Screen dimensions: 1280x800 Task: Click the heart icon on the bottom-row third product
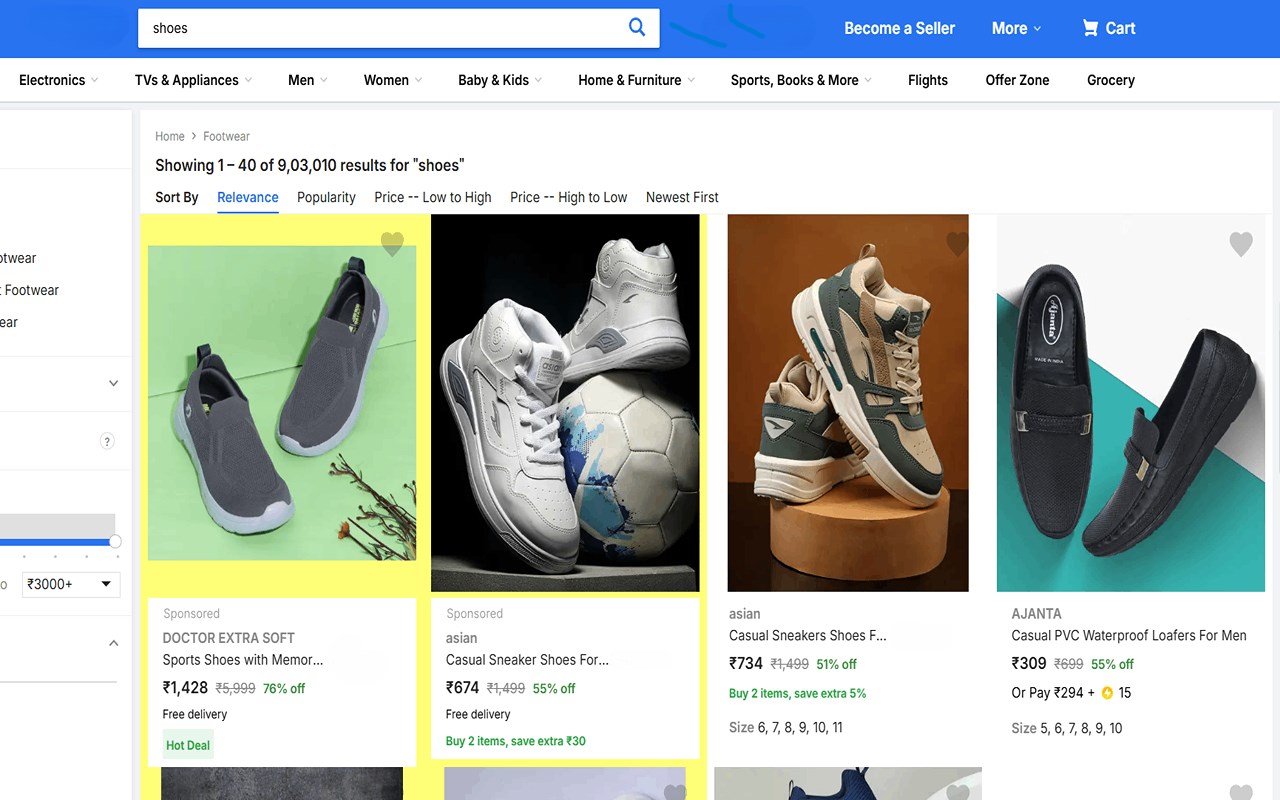[x=958, y=792]
